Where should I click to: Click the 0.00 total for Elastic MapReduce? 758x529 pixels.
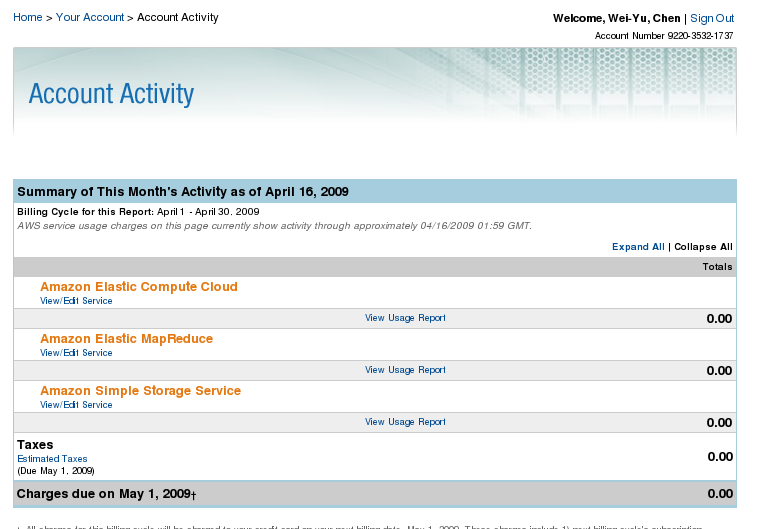coord(719,371)
